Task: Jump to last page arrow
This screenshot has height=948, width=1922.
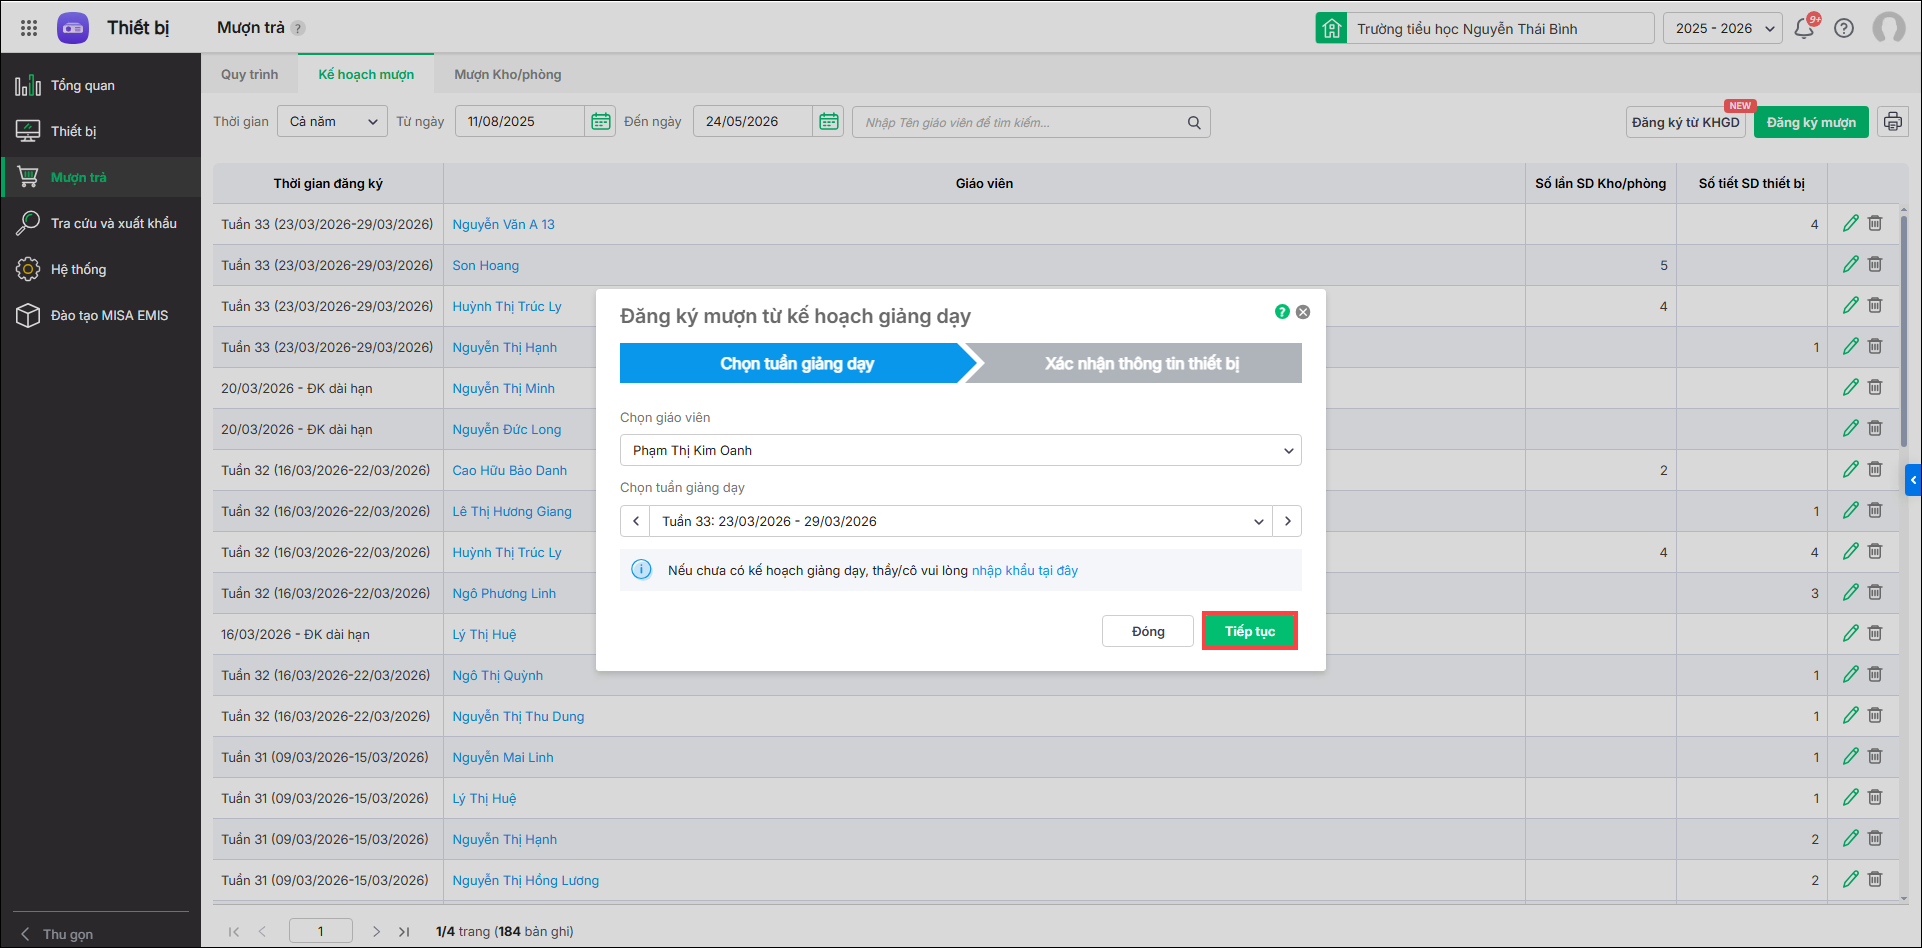Action: click(x=404, y=931)
